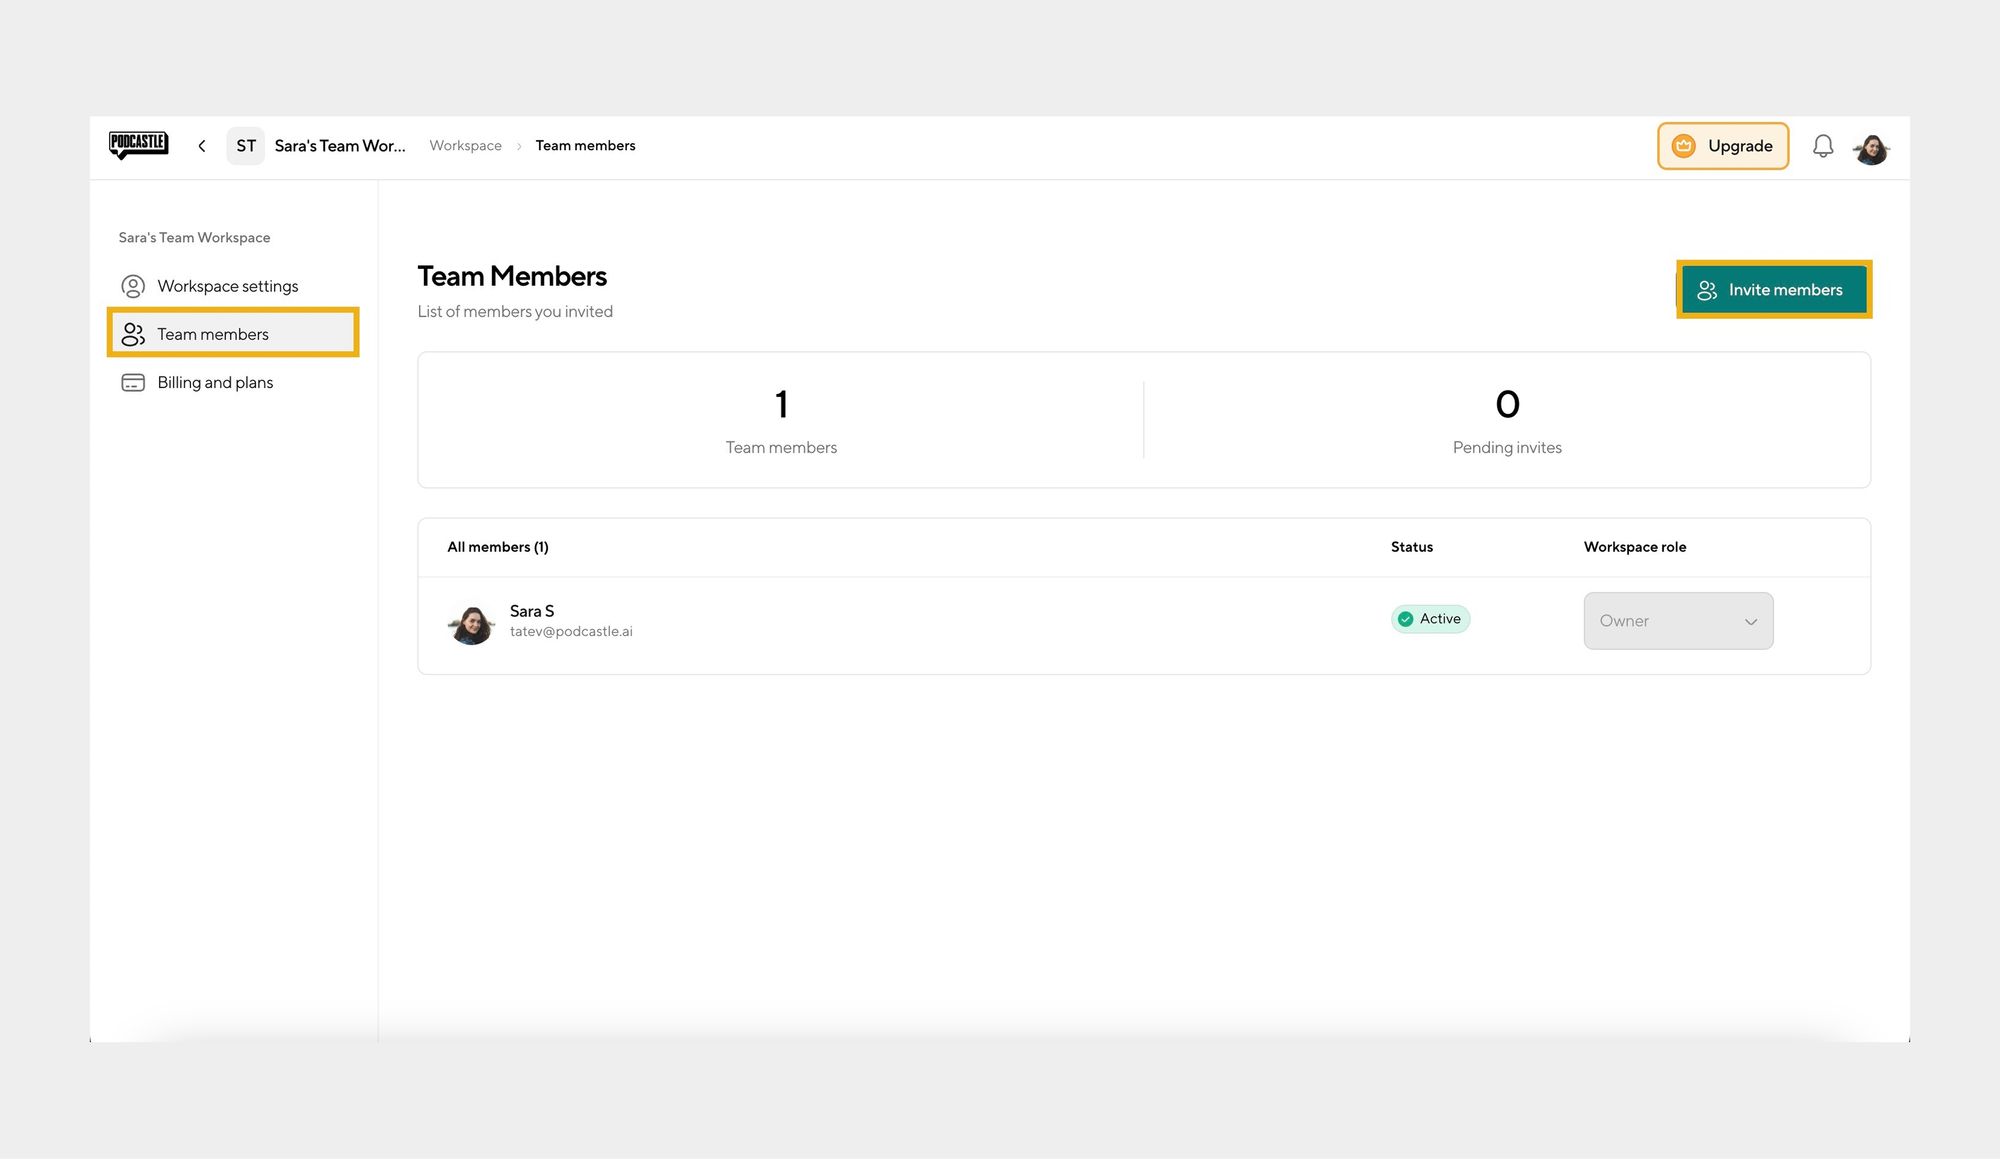This screenshot has width=2000, height=1159.
Task: Open the user profile avatar menu
Action: (x=1870, y=149)
